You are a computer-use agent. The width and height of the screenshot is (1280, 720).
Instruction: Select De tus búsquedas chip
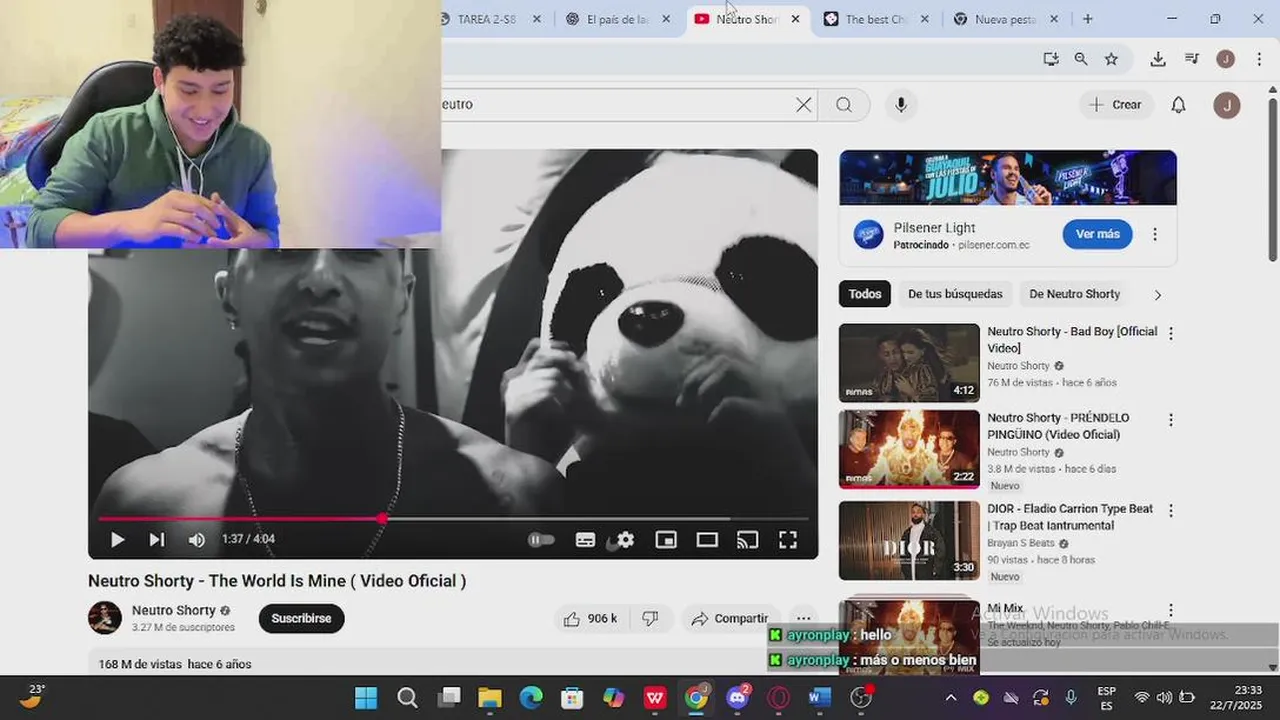point(955,294)
